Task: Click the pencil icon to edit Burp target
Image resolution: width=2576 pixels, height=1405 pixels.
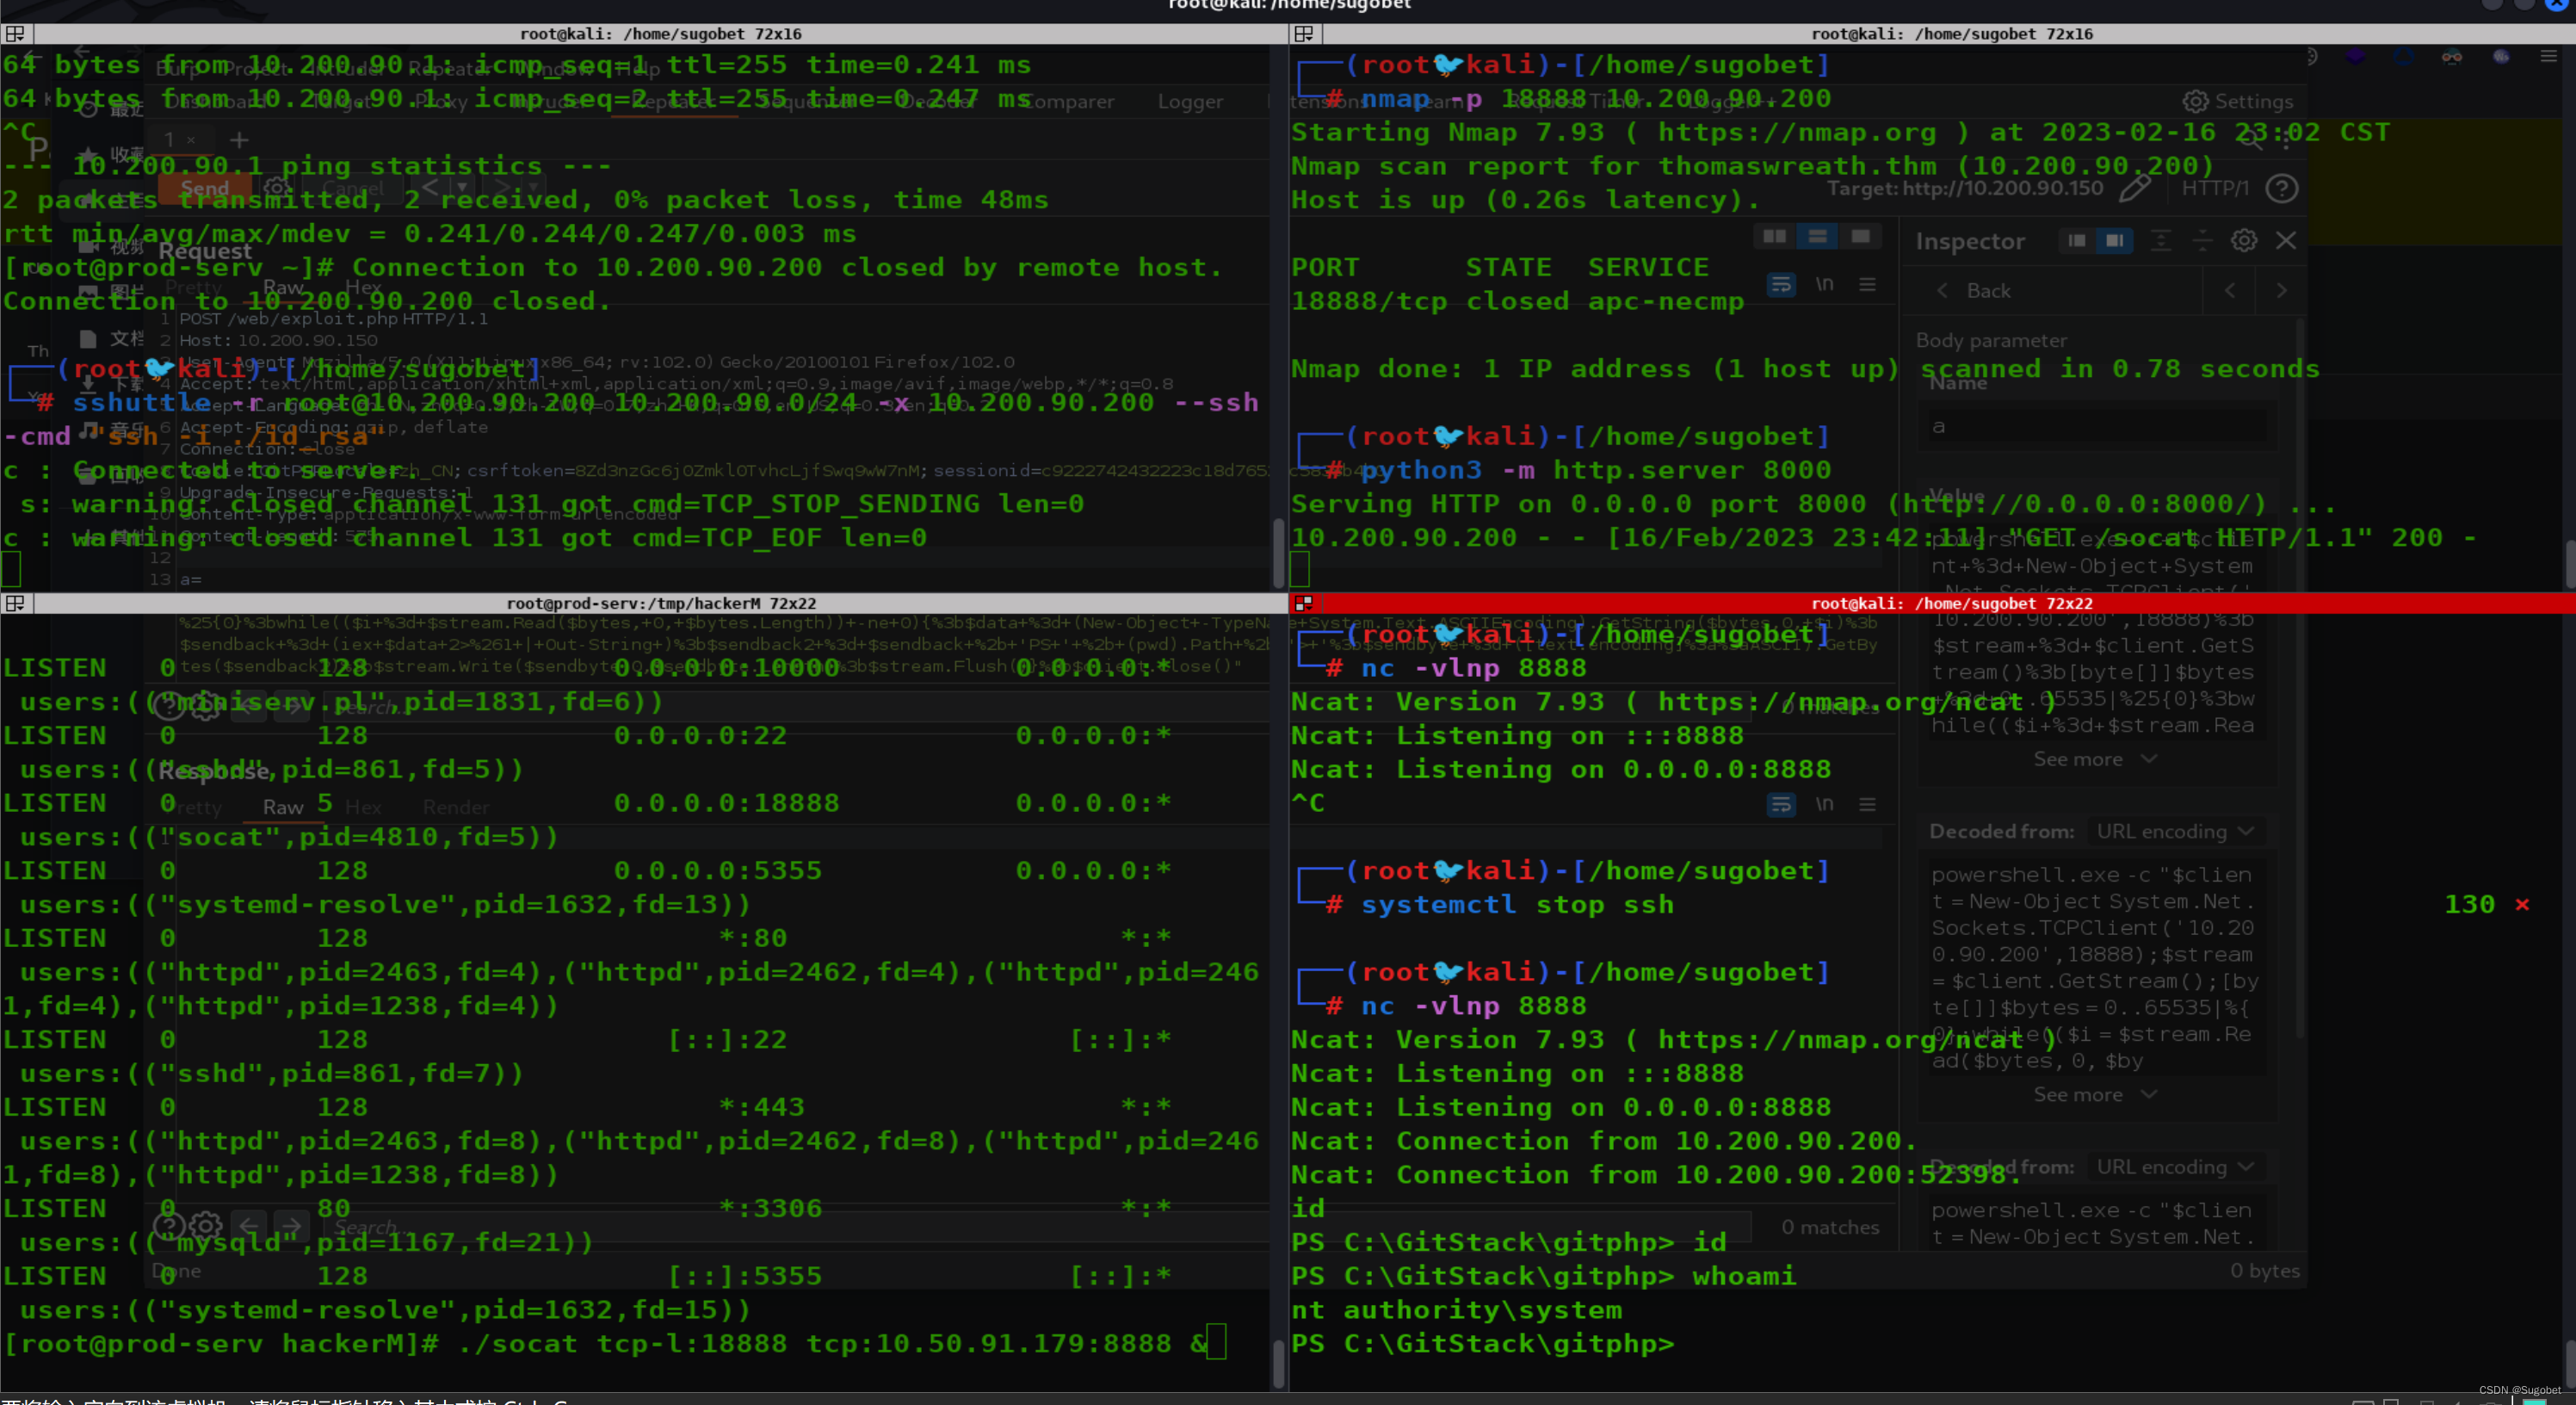Action: point(2135,188)
